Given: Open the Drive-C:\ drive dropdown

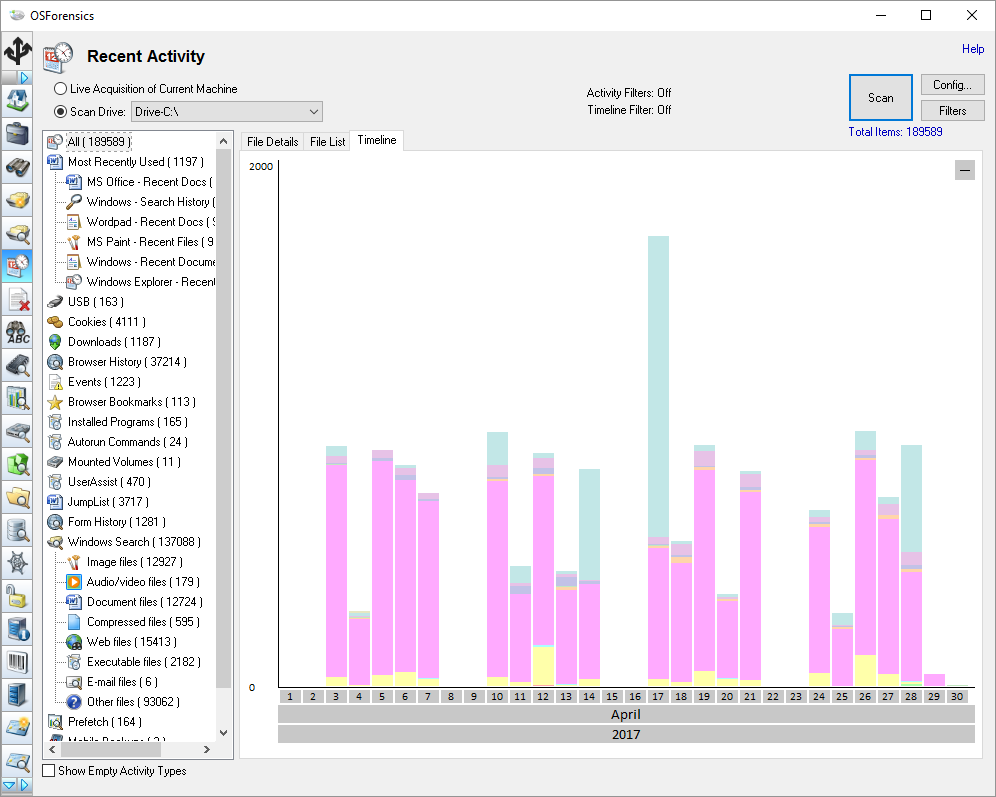Looking at the screenshot, I should 227,112.
